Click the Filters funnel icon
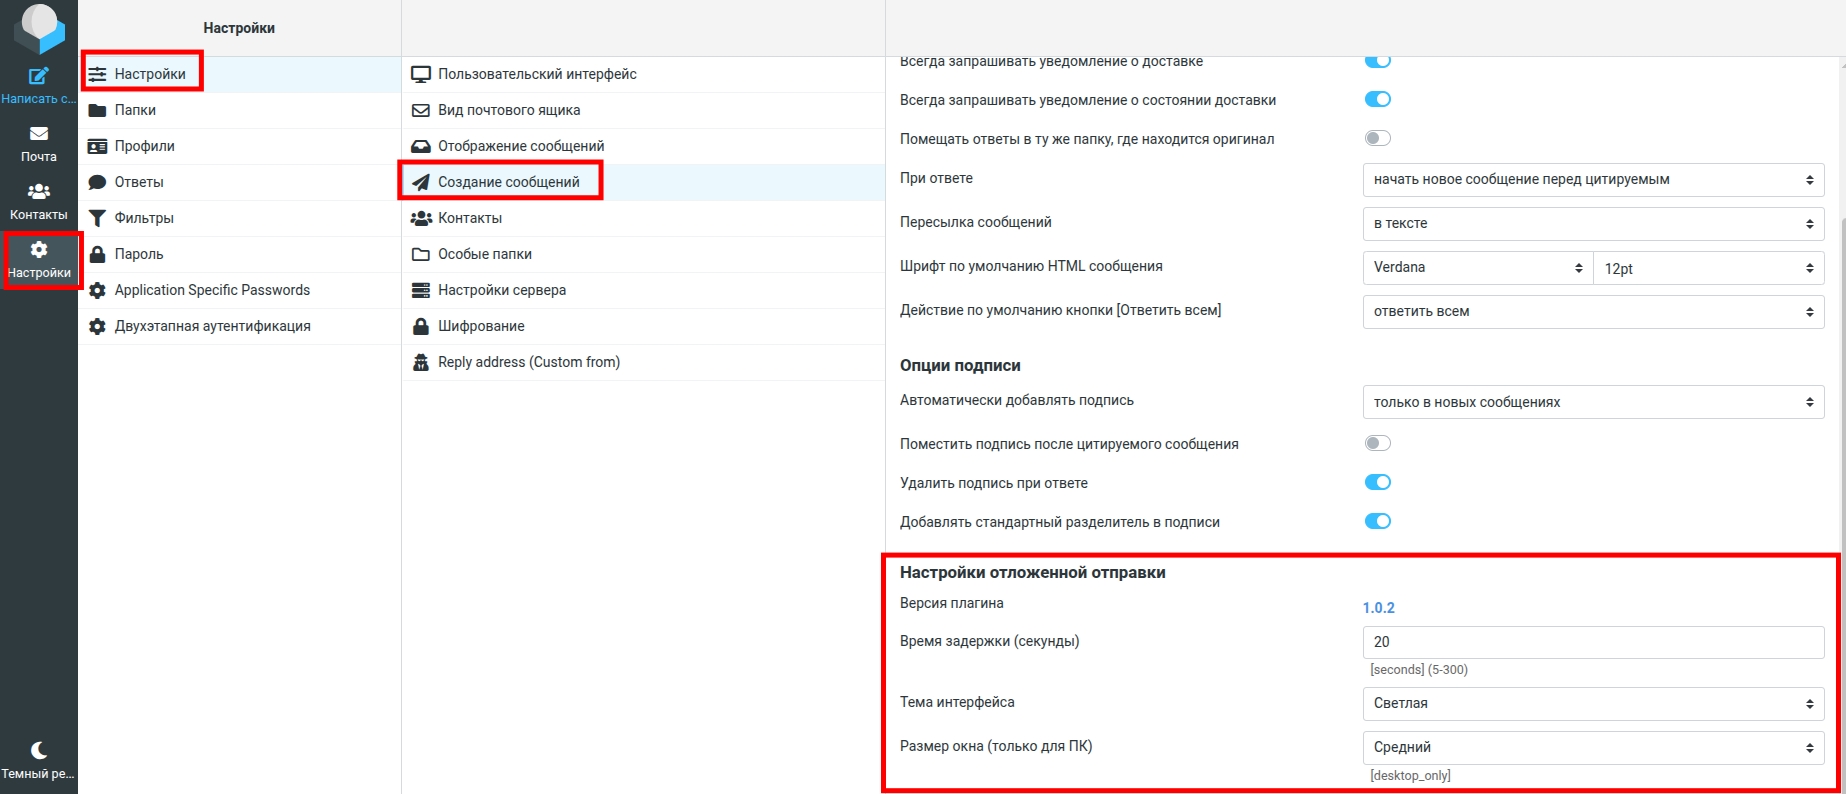 tap(97, 218)
